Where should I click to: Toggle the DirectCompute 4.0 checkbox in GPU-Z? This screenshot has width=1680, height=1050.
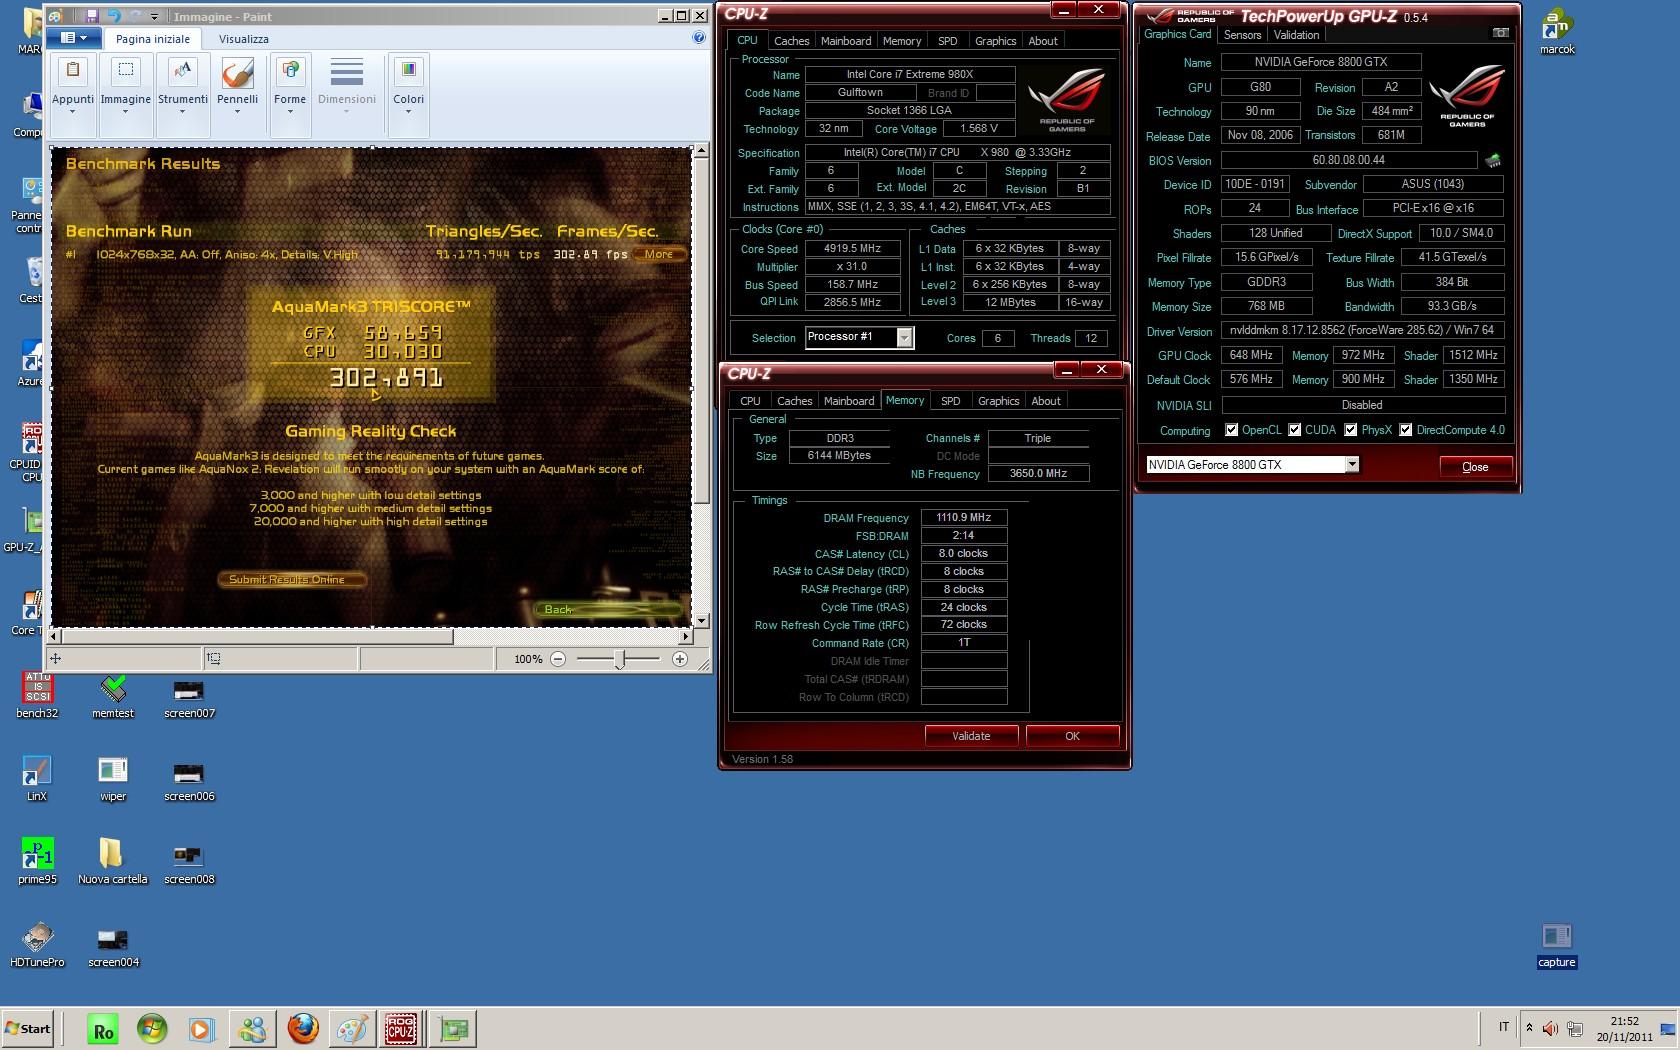(1406, 430)
